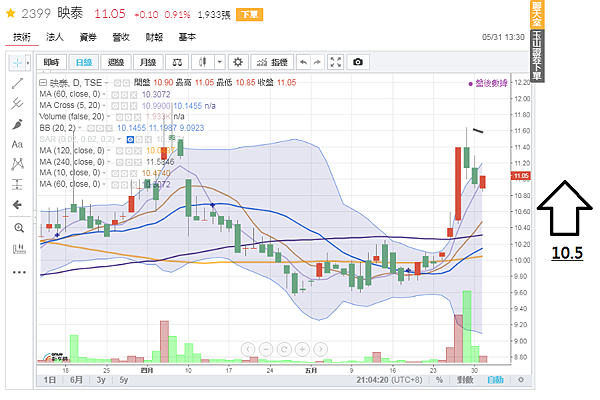Zoom in with the magnifier tool
This screenshot has height=400, width=600.
point(19,228)
